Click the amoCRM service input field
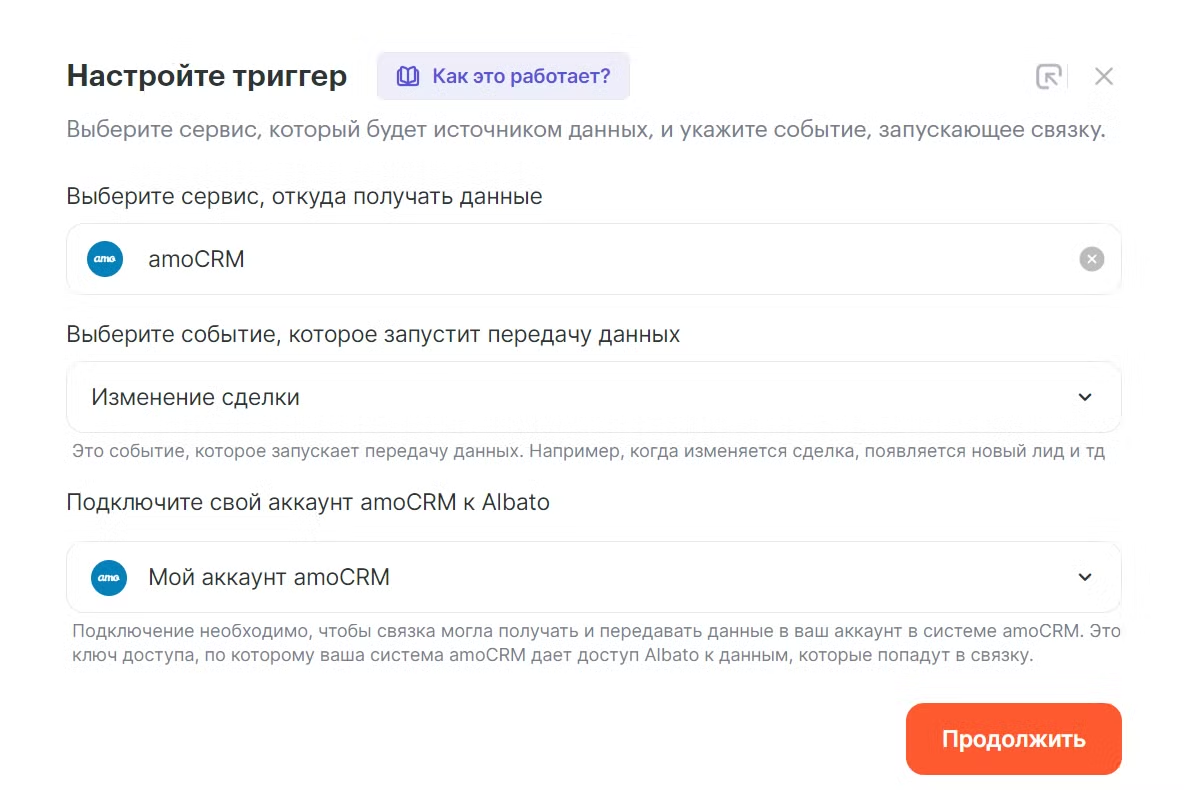 point(600,259)
